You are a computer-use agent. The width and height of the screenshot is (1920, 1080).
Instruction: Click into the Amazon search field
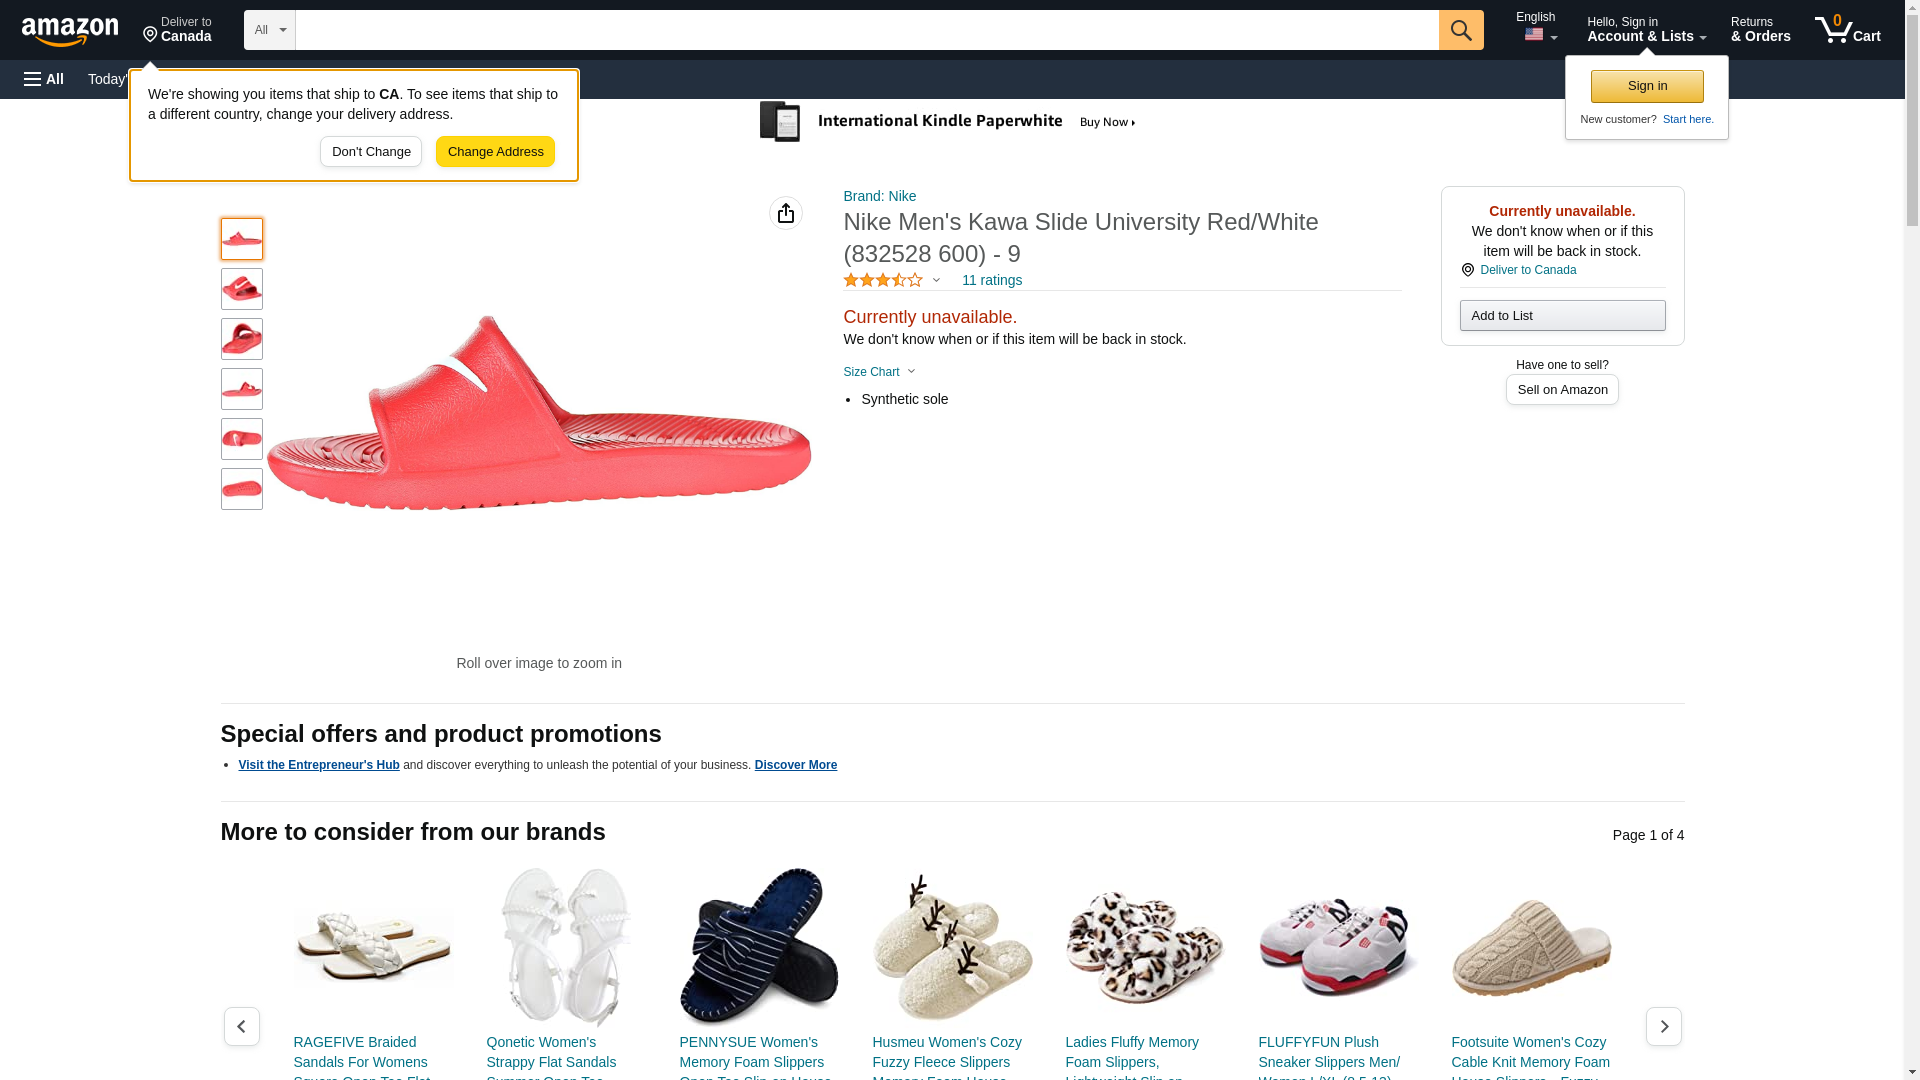866,30
